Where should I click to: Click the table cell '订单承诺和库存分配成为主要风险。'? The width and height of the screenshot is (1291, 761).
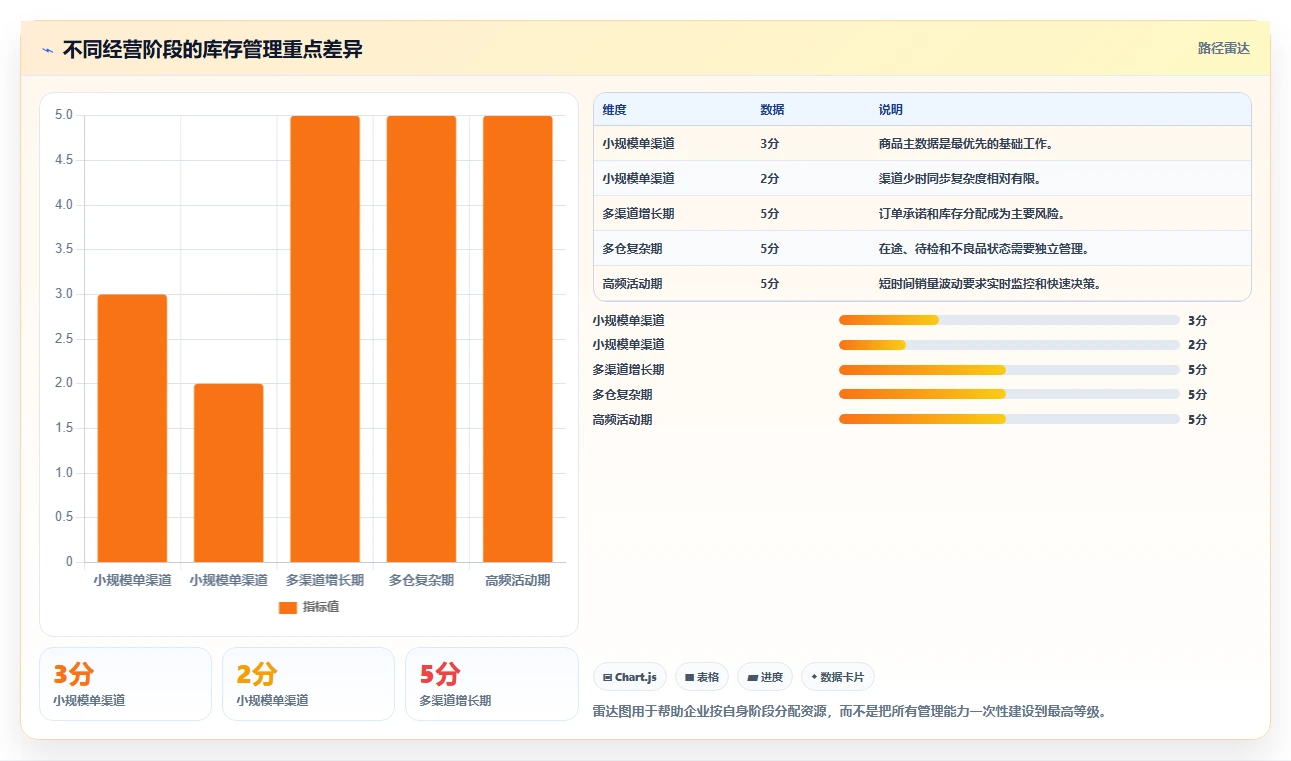pyautogui.click(x=972, y=214)
